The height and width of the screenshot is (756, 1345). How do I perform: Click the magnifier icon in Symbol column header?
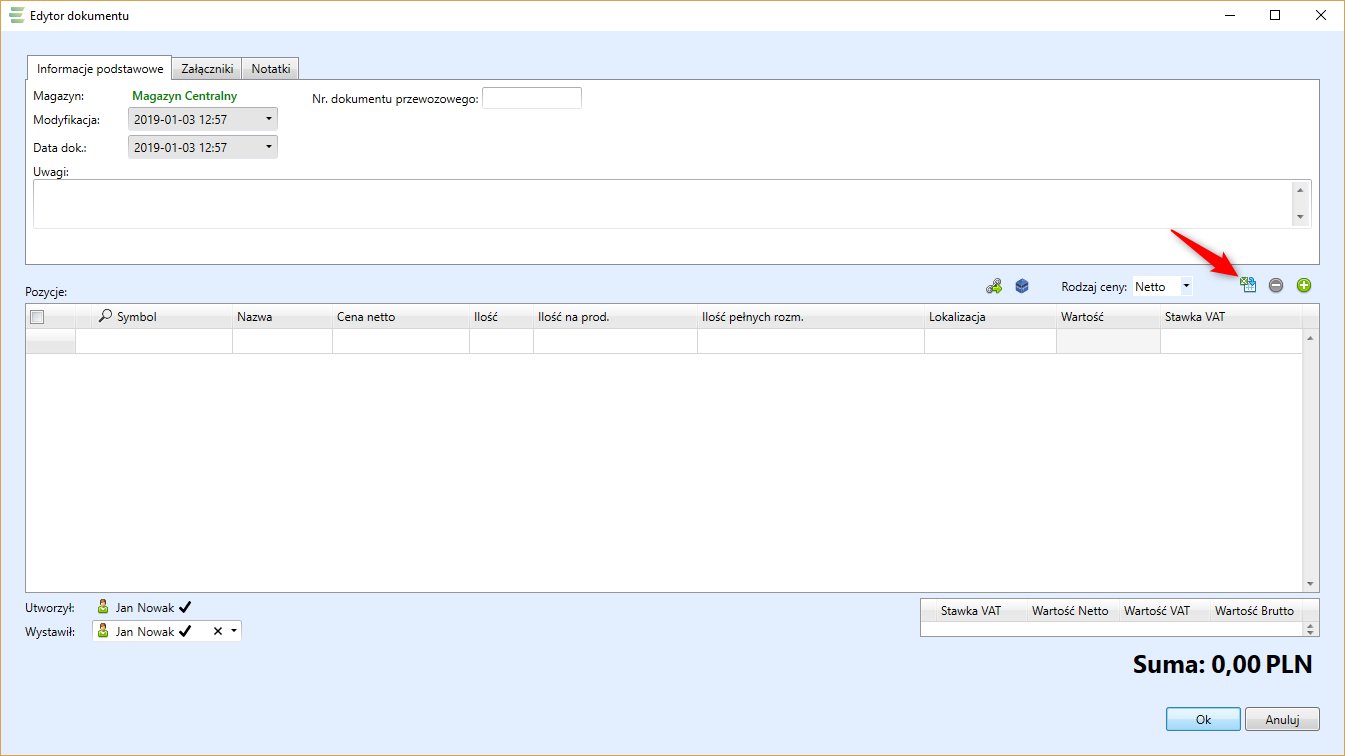106,317
